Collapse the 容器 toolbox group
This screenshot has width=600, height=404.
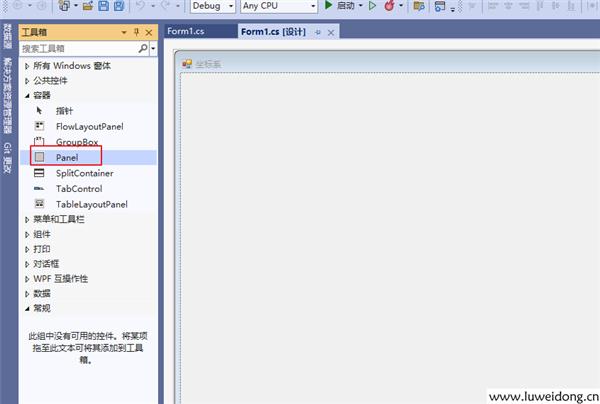(x=27, y=95)
